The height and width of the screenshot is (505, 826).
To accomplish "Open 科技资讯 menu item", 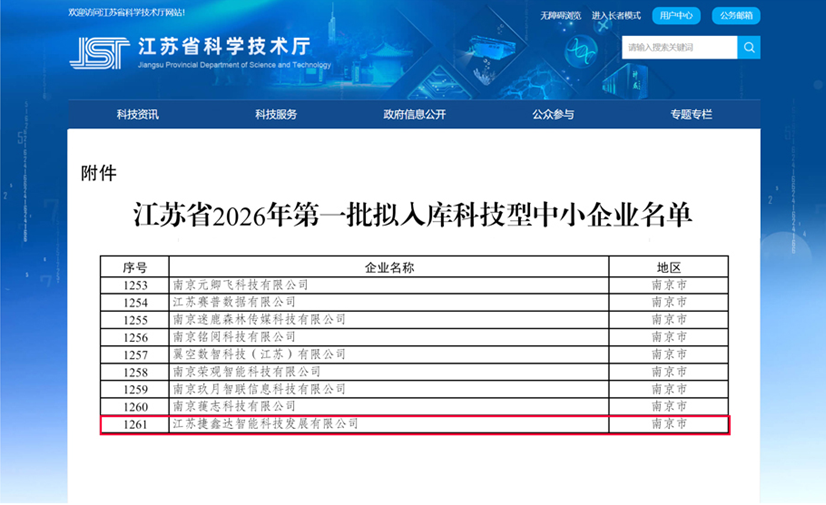I will tap(137, 114).
